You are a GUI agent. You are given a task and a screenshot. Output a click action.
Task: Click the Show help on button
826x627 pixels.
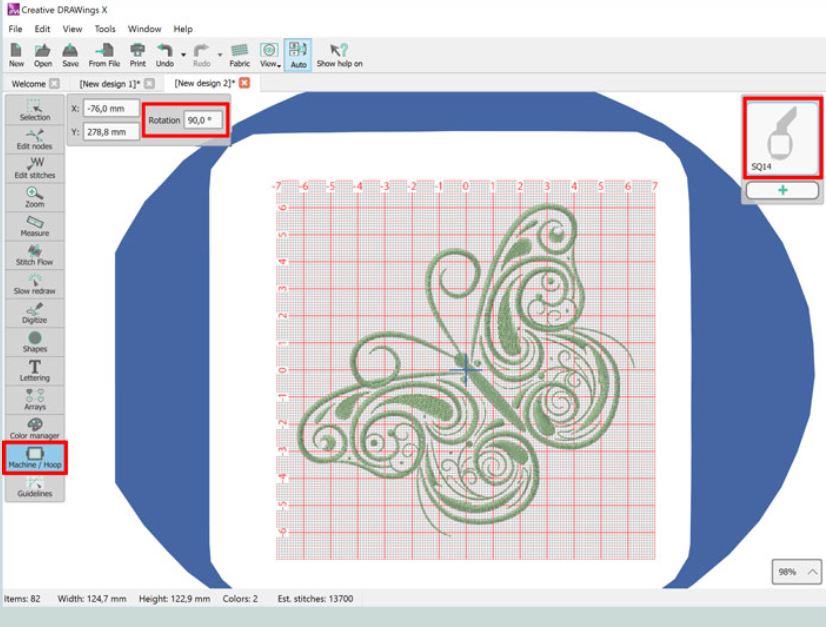(x=340, y=54)
